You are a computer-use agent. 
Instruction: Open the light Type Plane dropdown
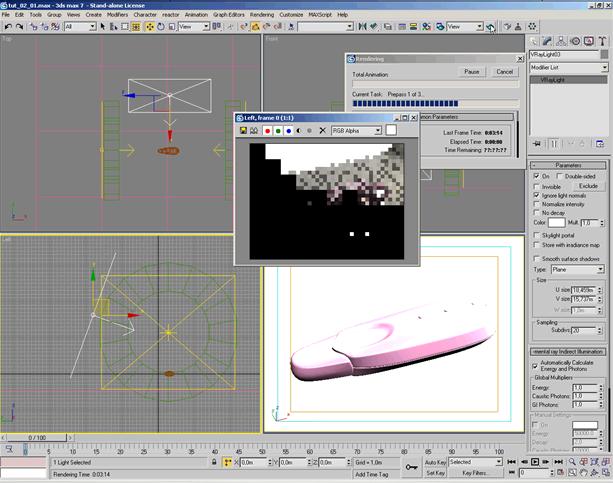[x=577, y=269]
